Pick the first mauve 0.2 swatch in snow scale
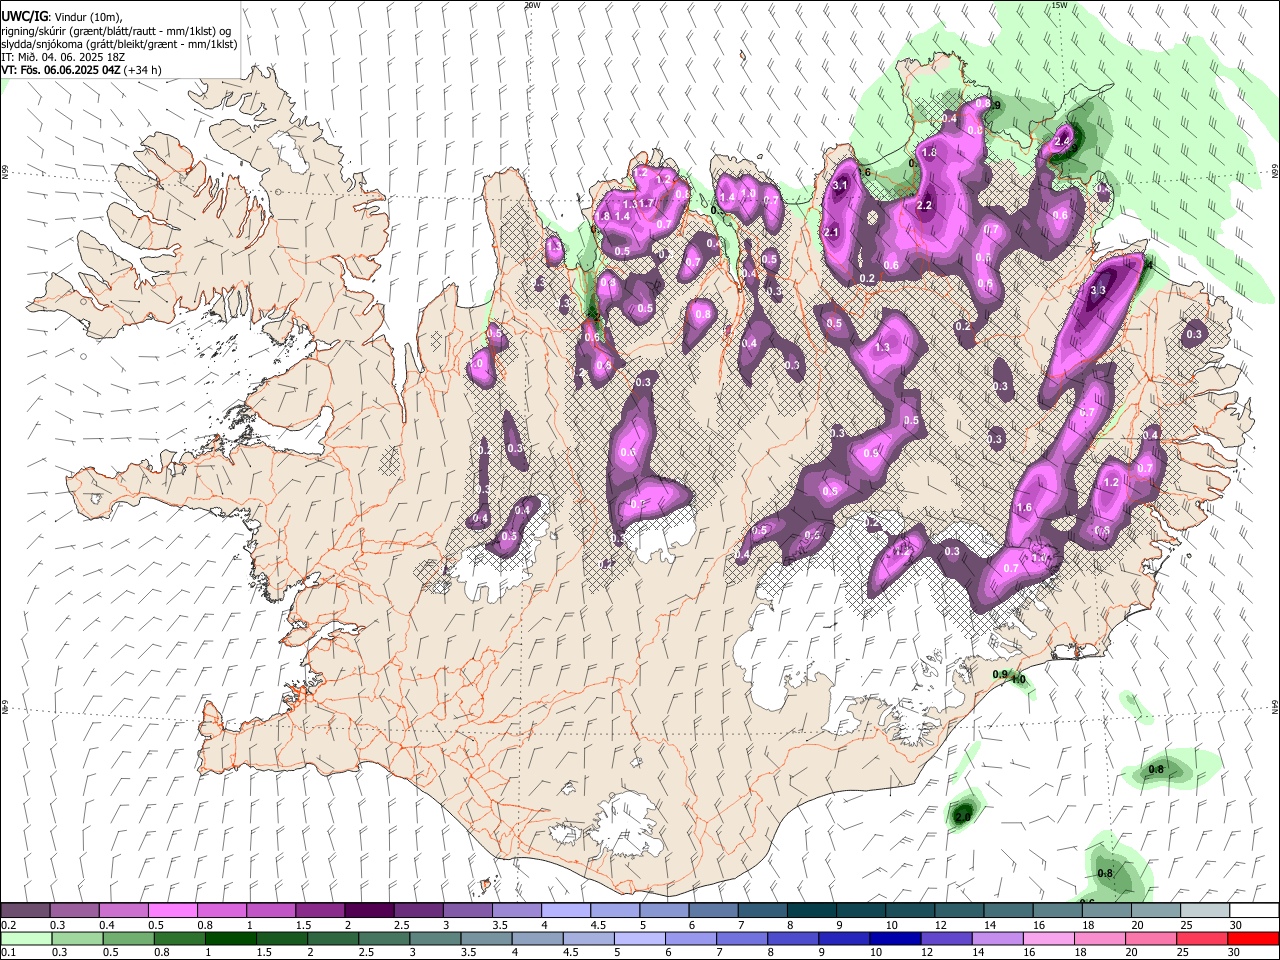The height and width of the screenshot is (960, 1280). 25,911
